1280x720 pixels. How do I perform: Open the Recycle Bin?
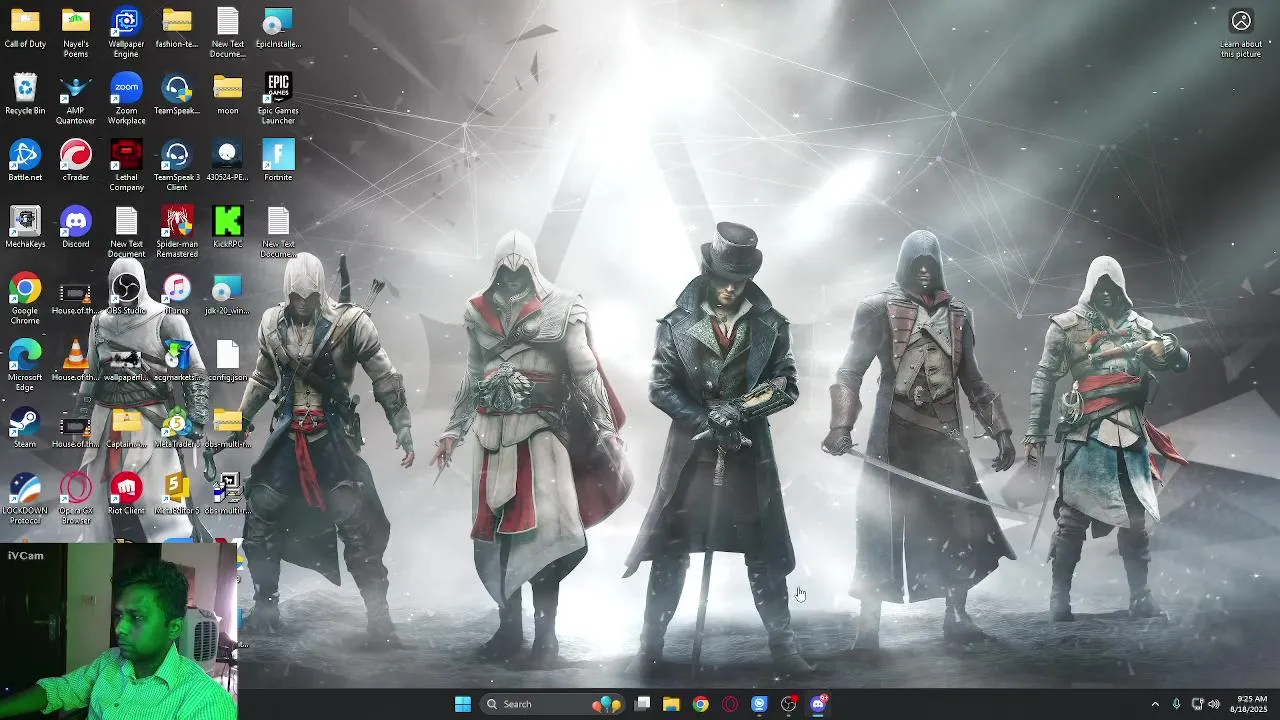click(25, 94)
